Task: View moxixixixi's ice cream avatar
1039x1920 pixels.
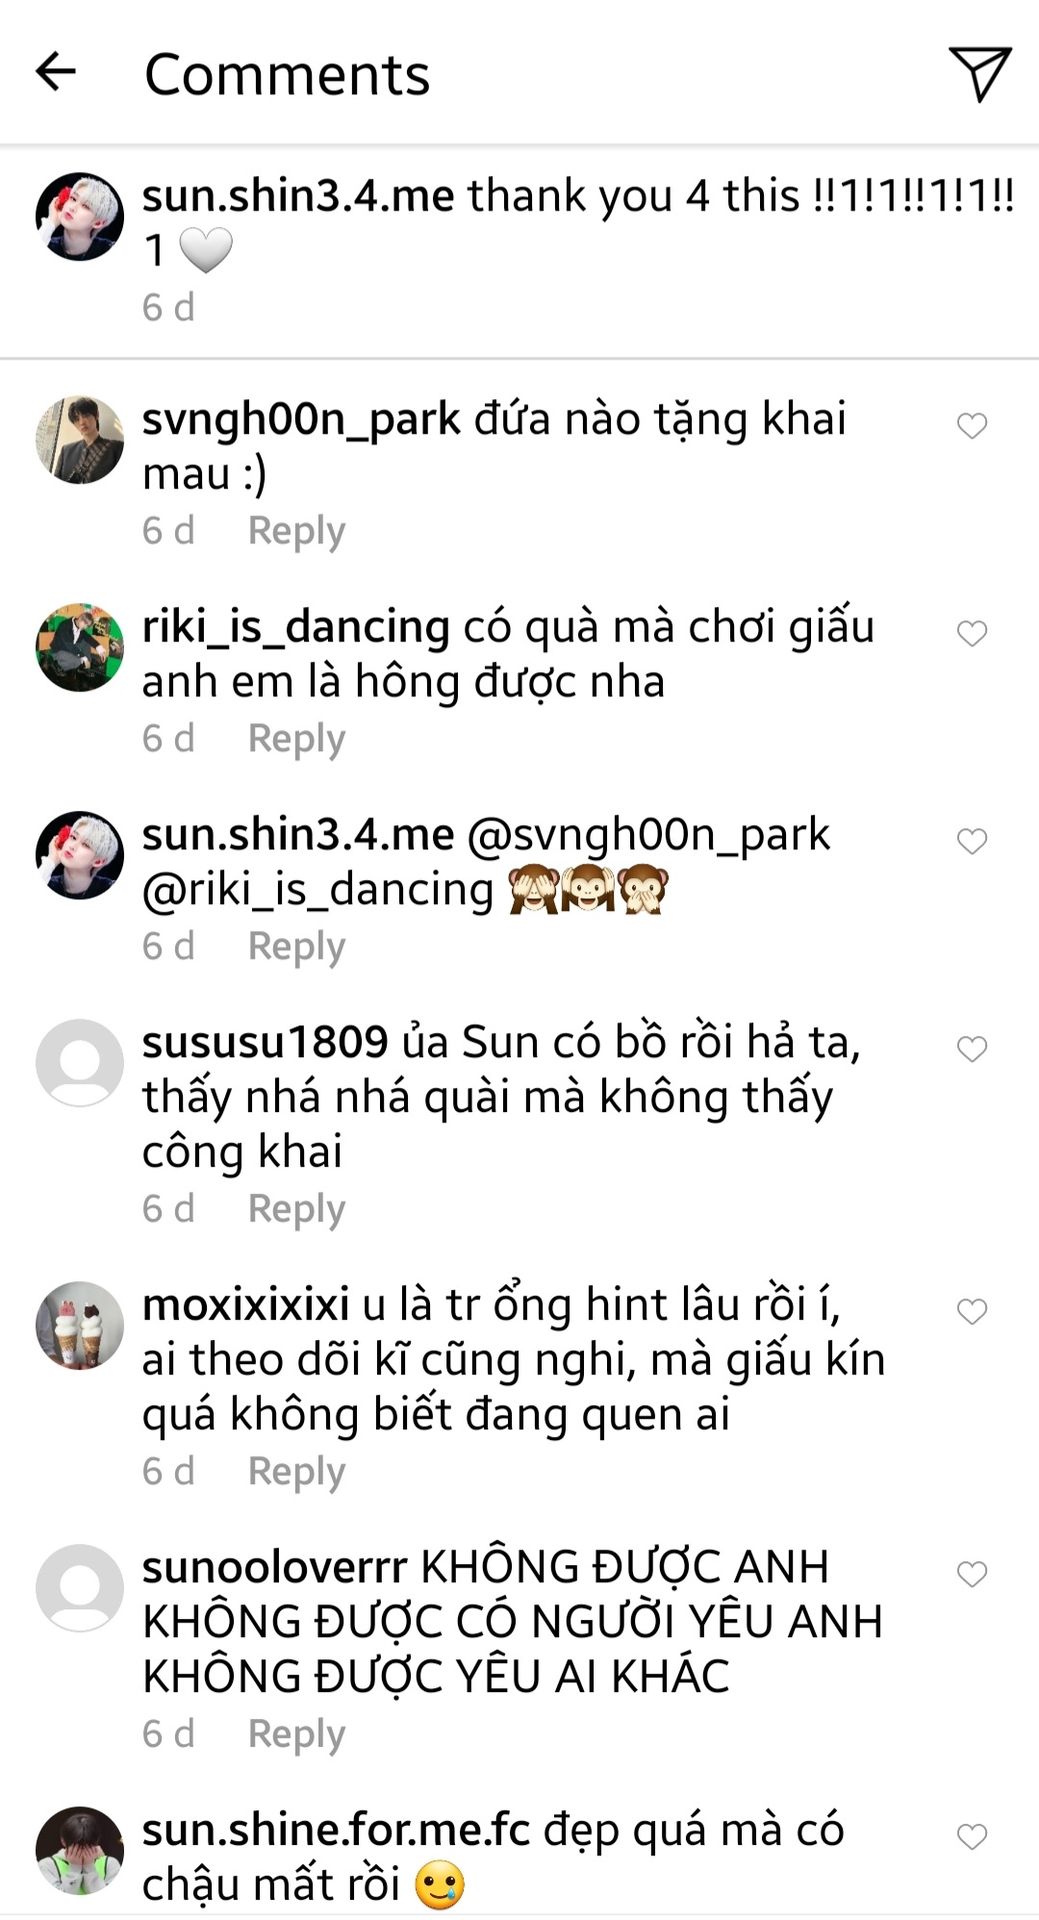Action: [x=80, y=1325]
